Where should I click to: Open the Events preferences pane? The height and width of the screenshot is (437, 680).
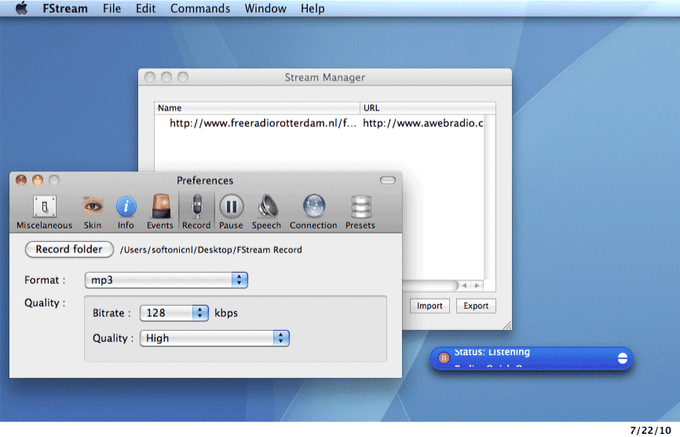160,212
